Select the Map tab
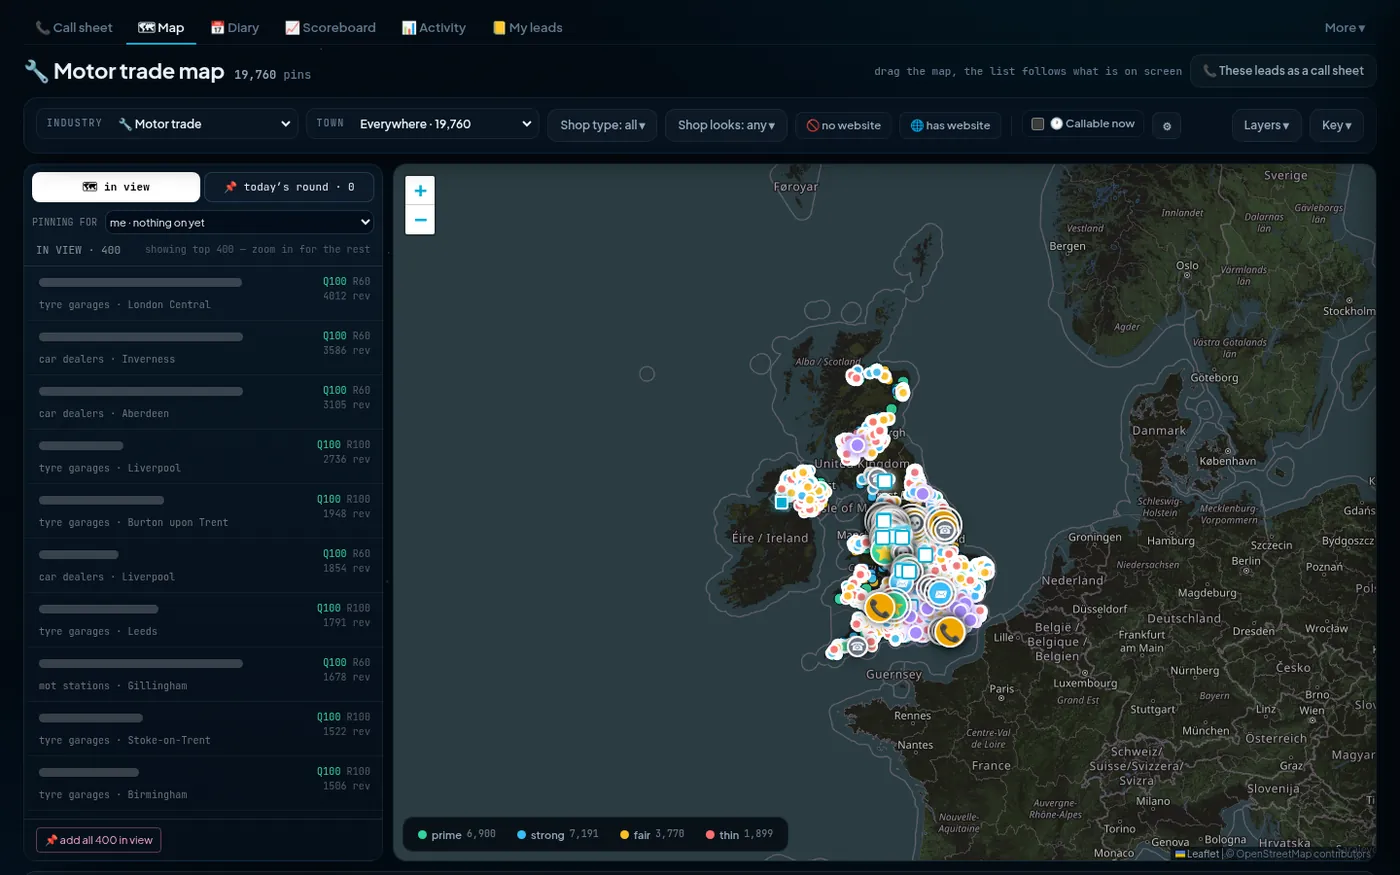Image resolution: width=1400 pixels, height=875 pixels. point(161,28)
